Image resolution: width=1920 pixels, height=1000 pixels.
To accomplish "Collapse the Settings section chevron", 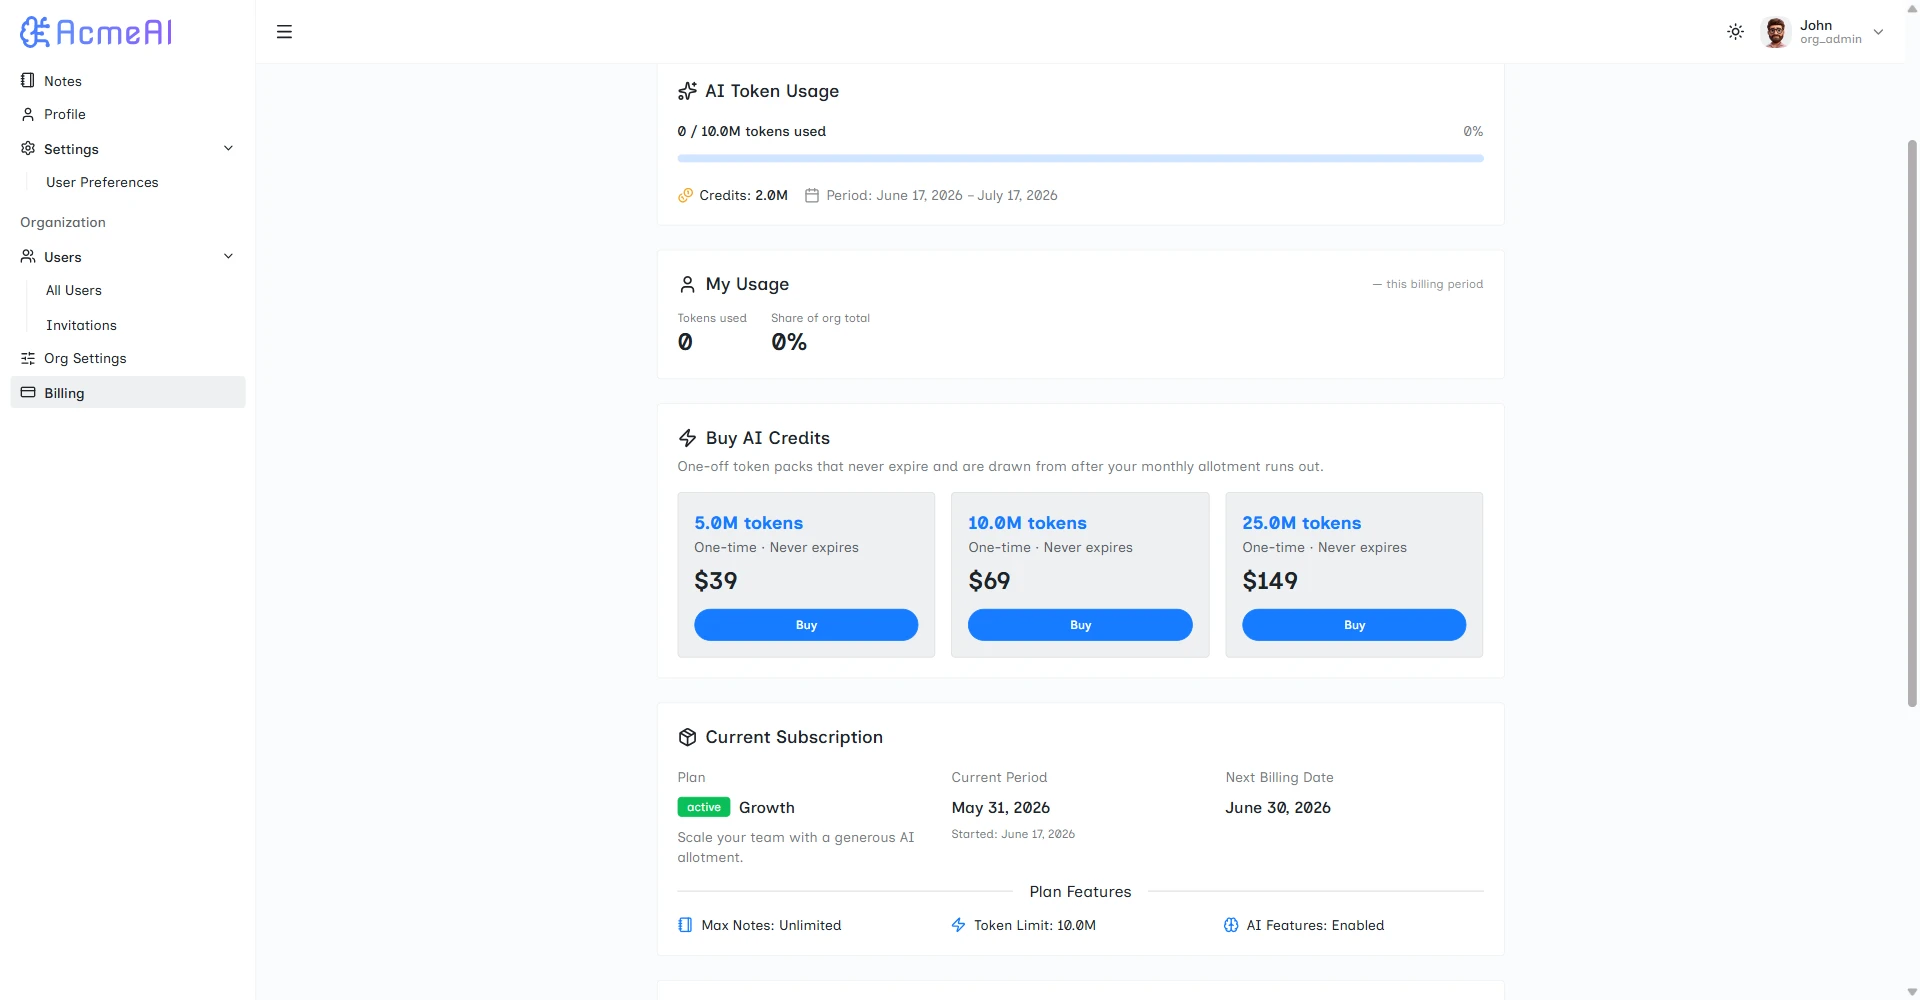I will coord(228,148).
